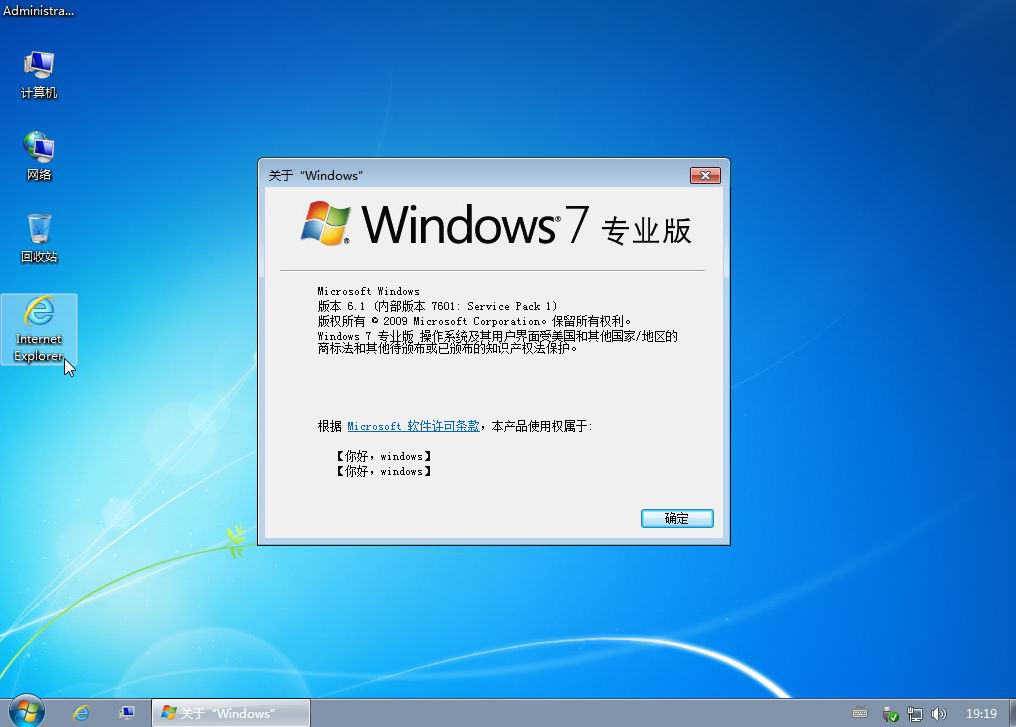Select the Internet Explorer desktop shortcut
This screenshot has width=1016, height=727.
[x=39, y=329]
